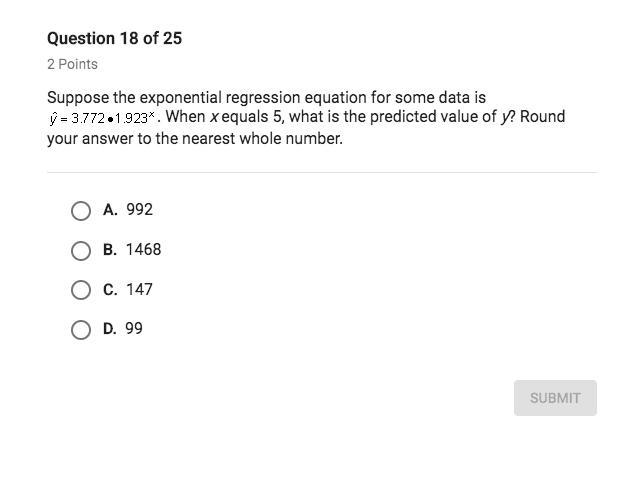Mark the option C radio button

81,290
